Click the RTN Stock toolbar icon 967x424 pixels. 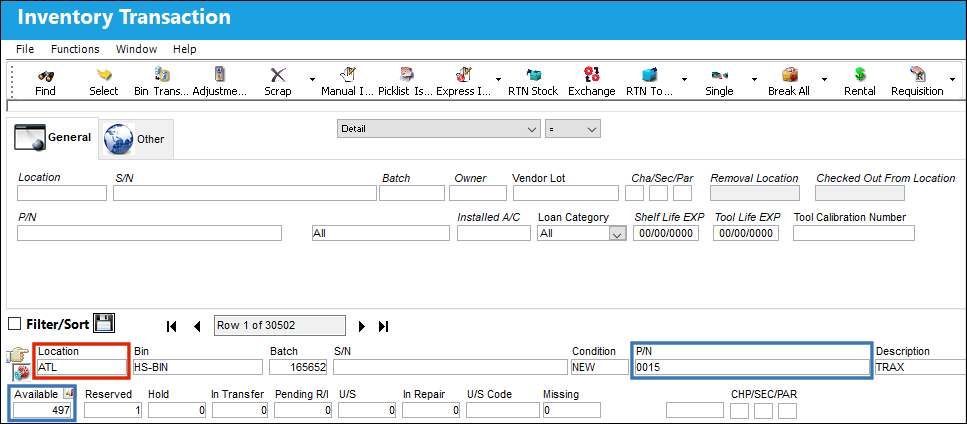(533, 75)
